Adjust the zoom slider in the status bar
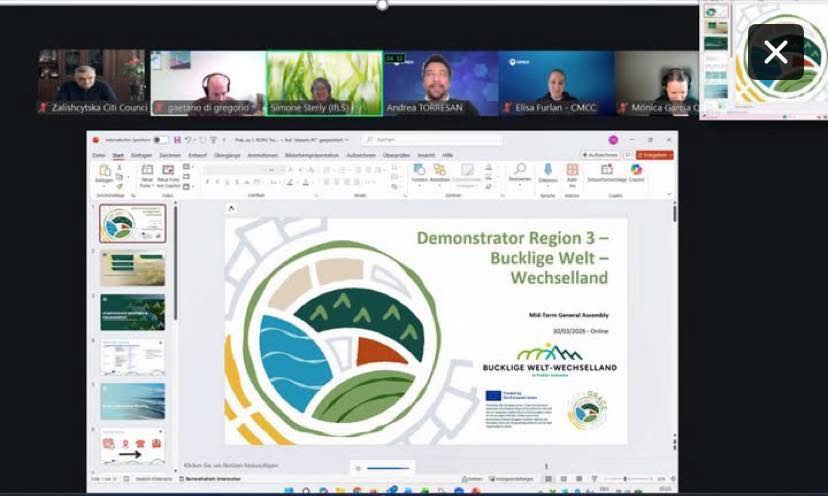Screen dimensions: 828x496 click(625, 479)
